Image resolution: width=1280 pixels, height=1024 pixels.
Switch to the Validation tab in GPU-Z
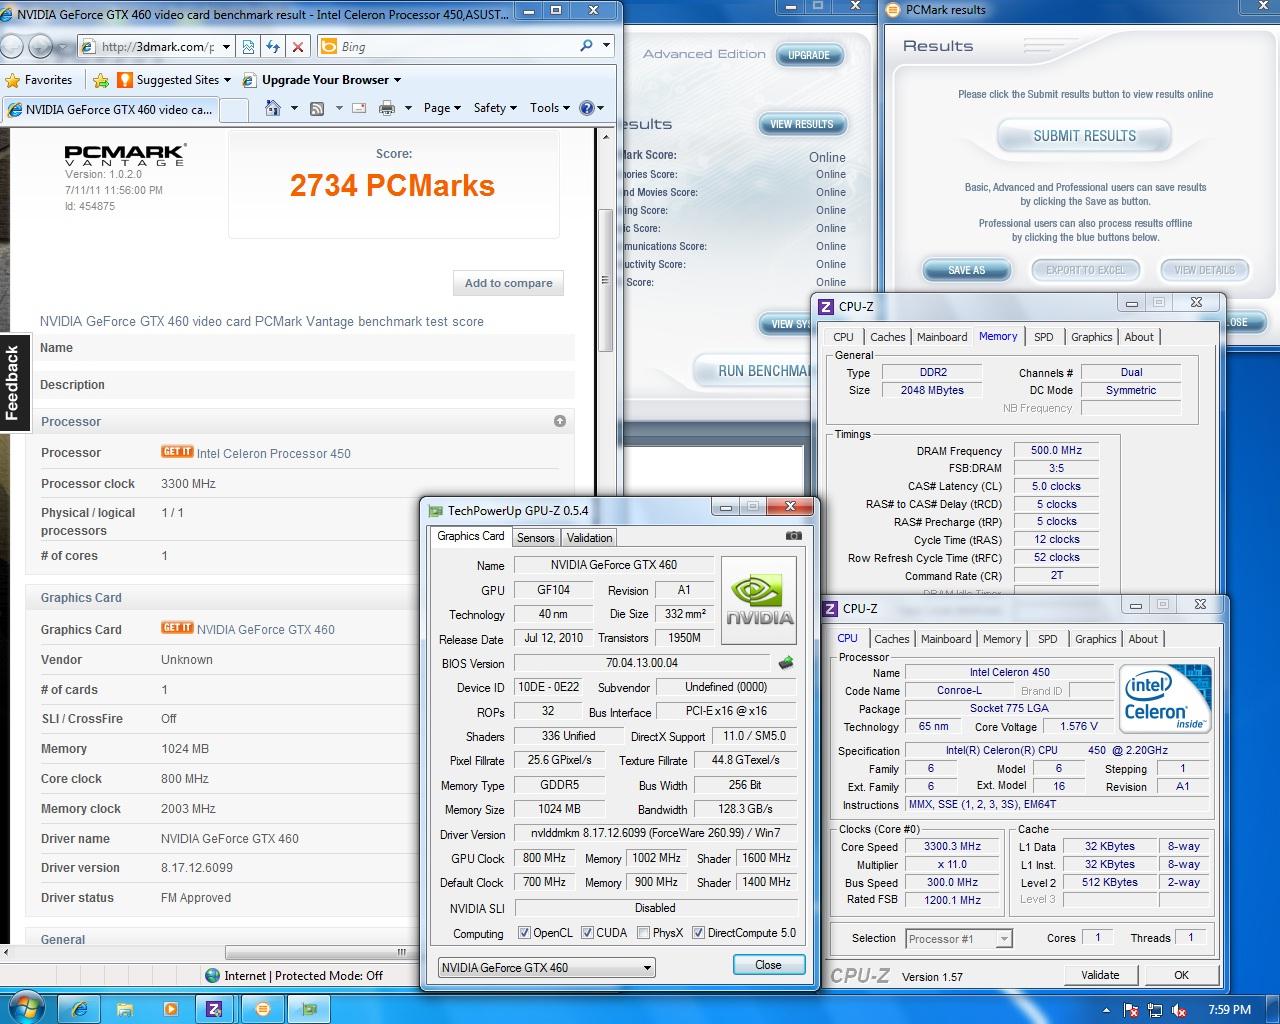pos(589,537)
